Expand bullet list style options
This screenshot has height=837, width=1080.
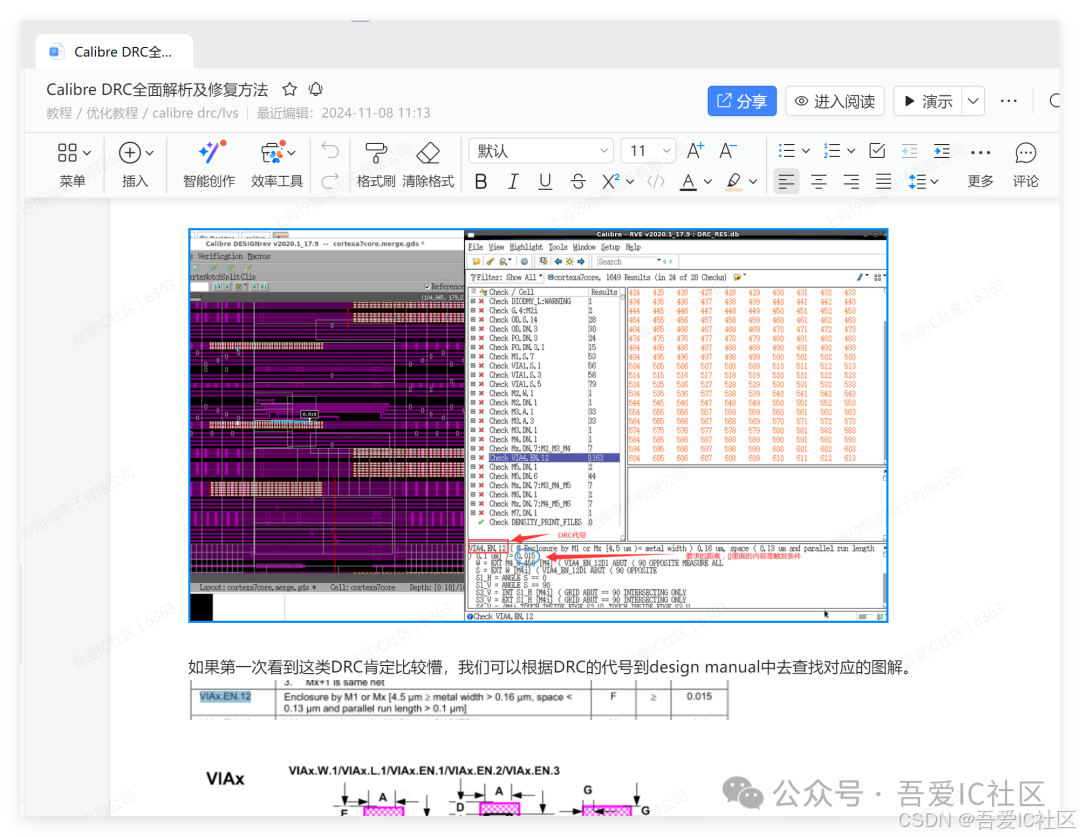click(806, 151)
